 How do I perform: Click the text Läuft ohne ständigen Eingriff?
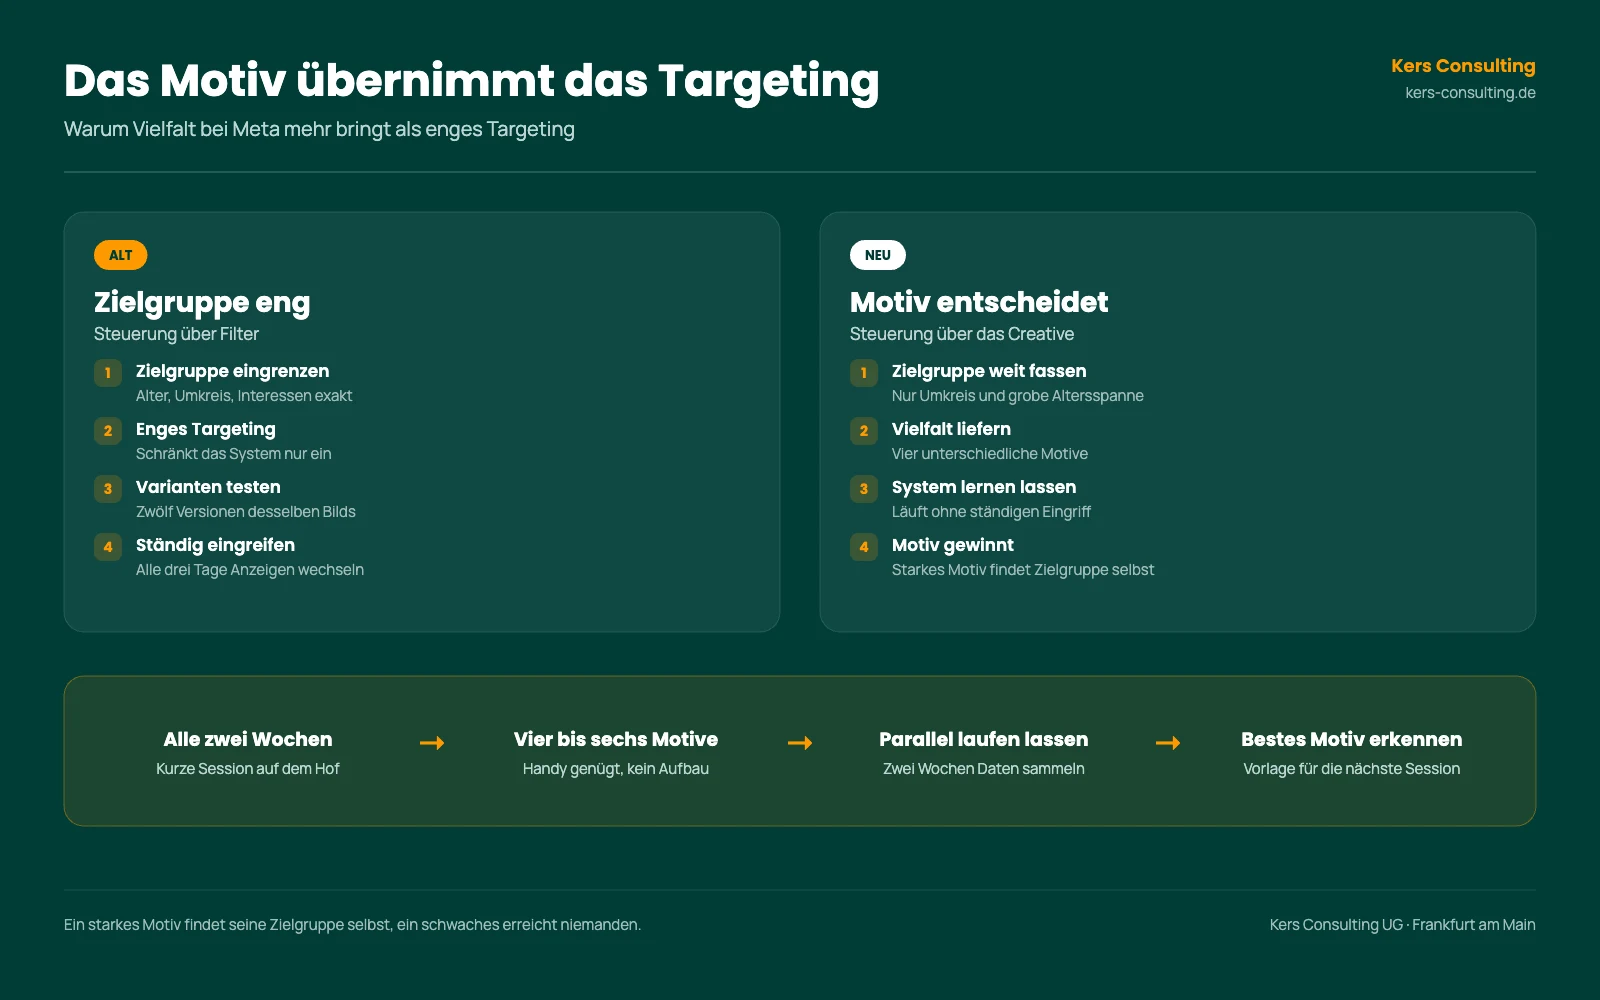(x=991, y=512)
